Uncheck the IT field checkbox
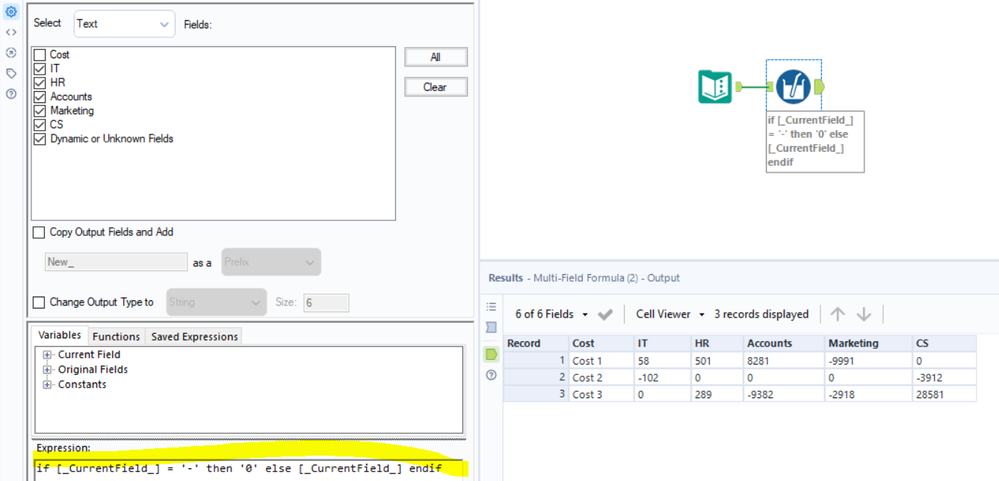 40,69
